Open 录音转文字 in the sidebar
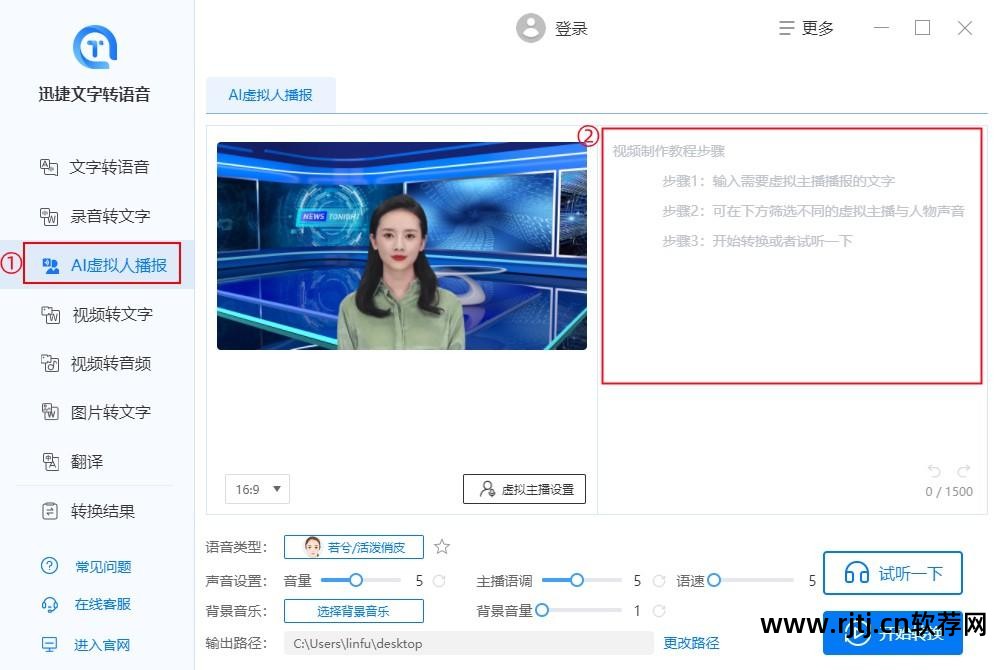Screen dimensions: 996x670 (x=95, y=216)
